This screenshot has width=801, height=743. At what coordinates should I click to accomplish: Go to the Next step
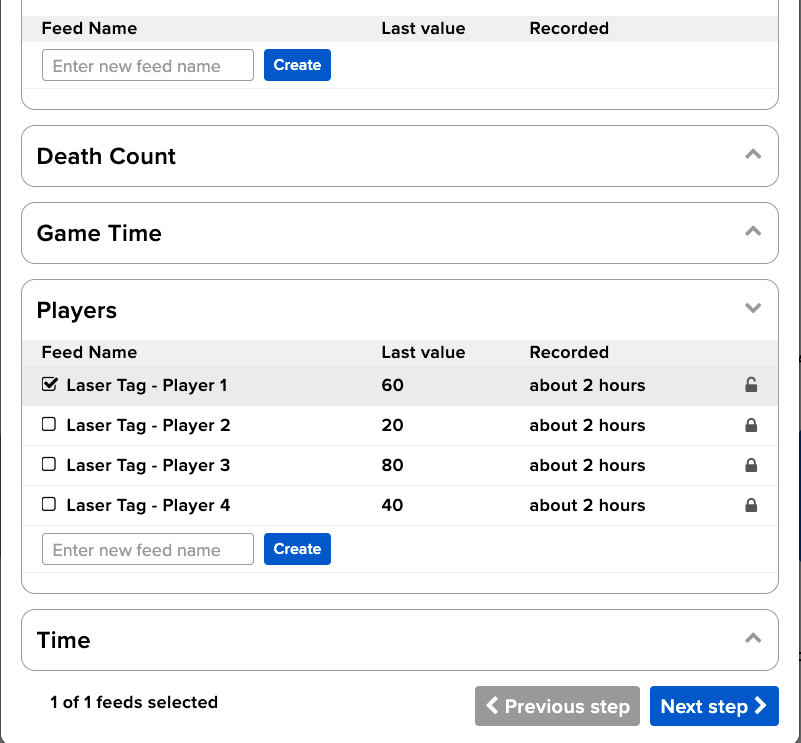(x=713, y=706)
